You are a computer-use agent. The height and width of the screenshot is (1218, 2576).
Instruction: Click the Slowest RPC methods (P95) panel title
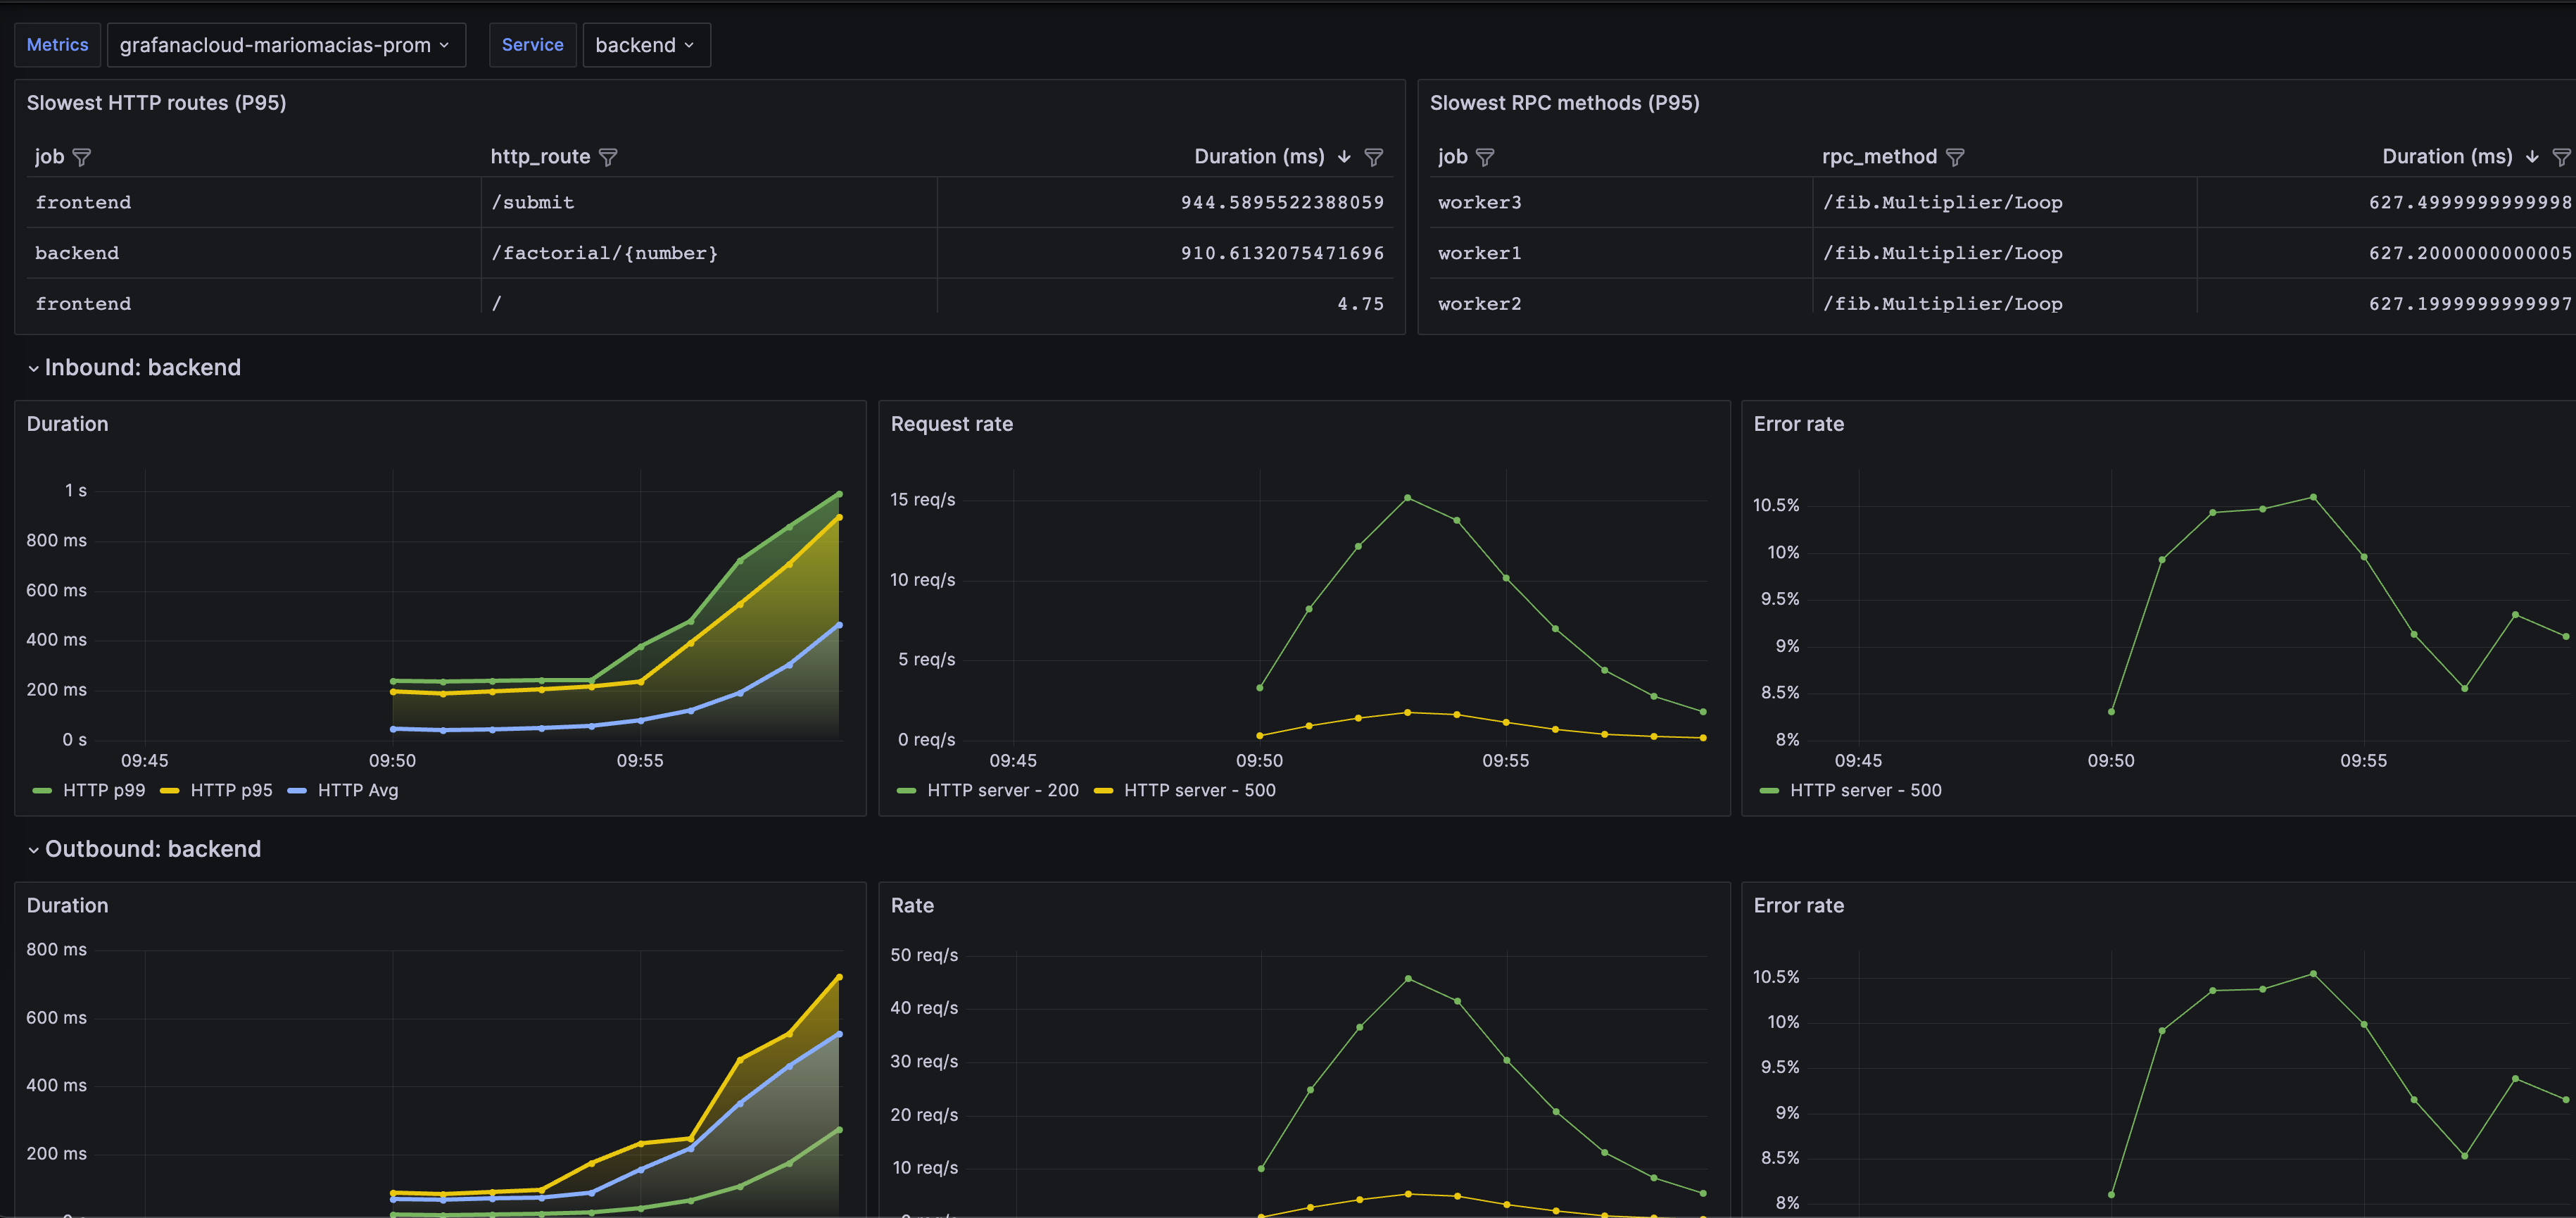[1564, 103]
